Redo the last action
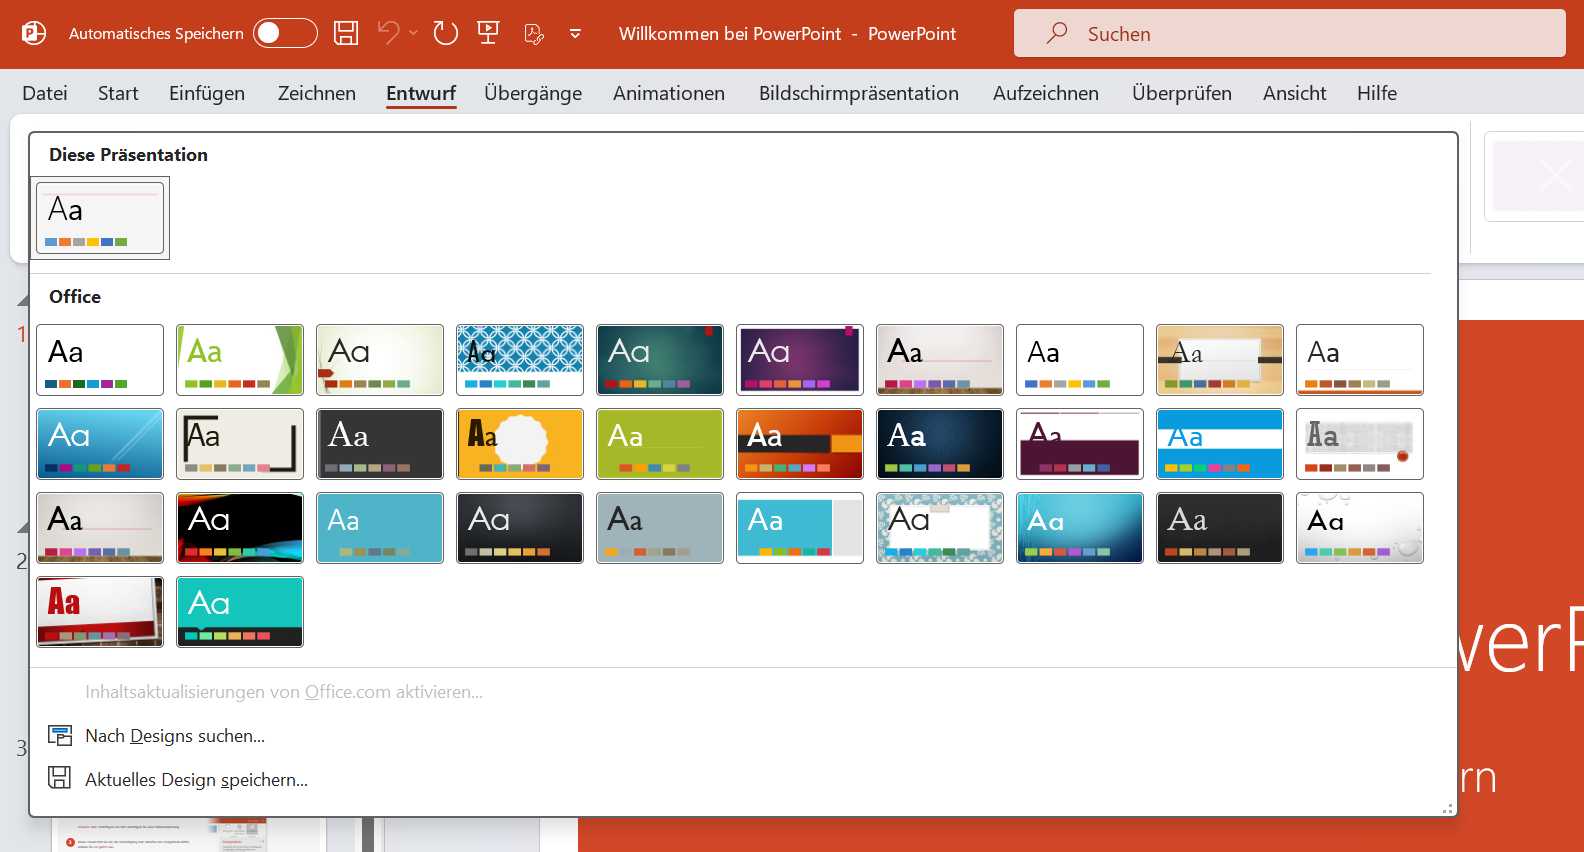The width and height of the screenshot is (1584, 852). coord(446,33)
